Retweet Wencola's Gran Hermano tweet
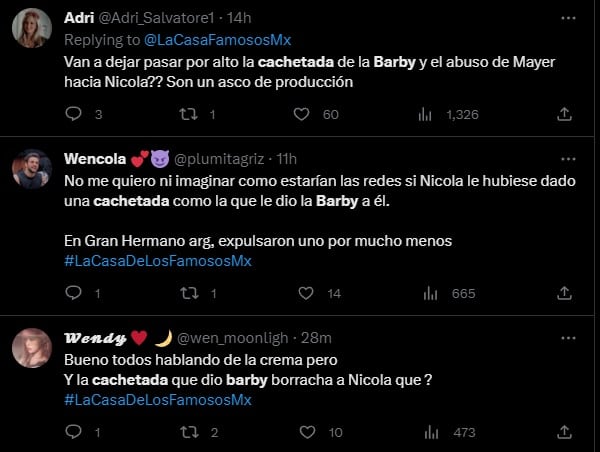This screenshot has height=452, width=600. coord(188,293)
